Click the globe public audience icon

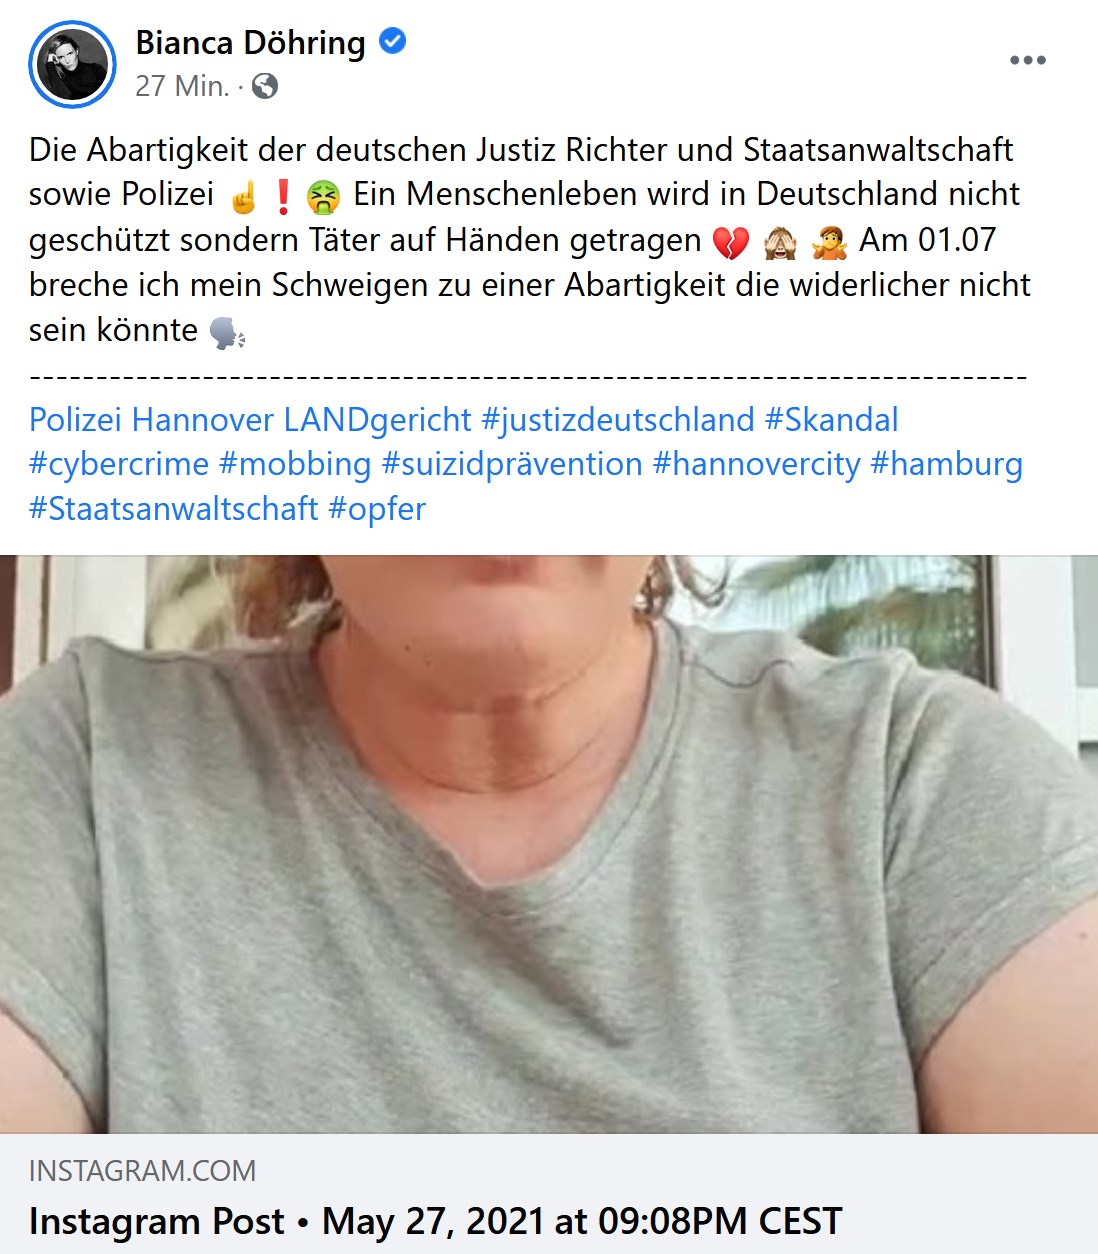click(x=265, y=86)
